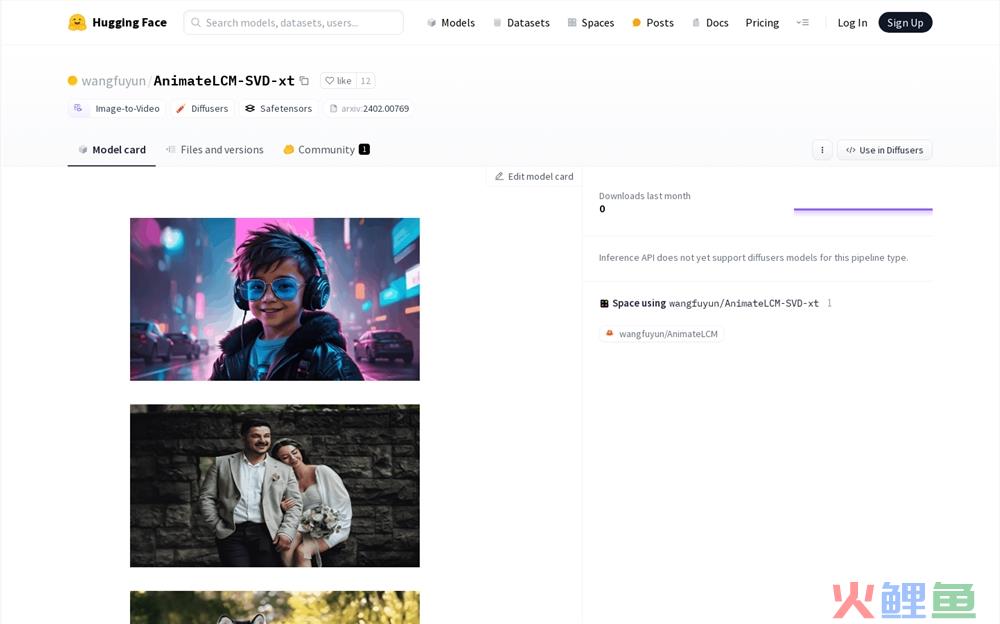Go to Models in the navigation
This screenshot has width=1000, height=624.
[x=451, y=22]
